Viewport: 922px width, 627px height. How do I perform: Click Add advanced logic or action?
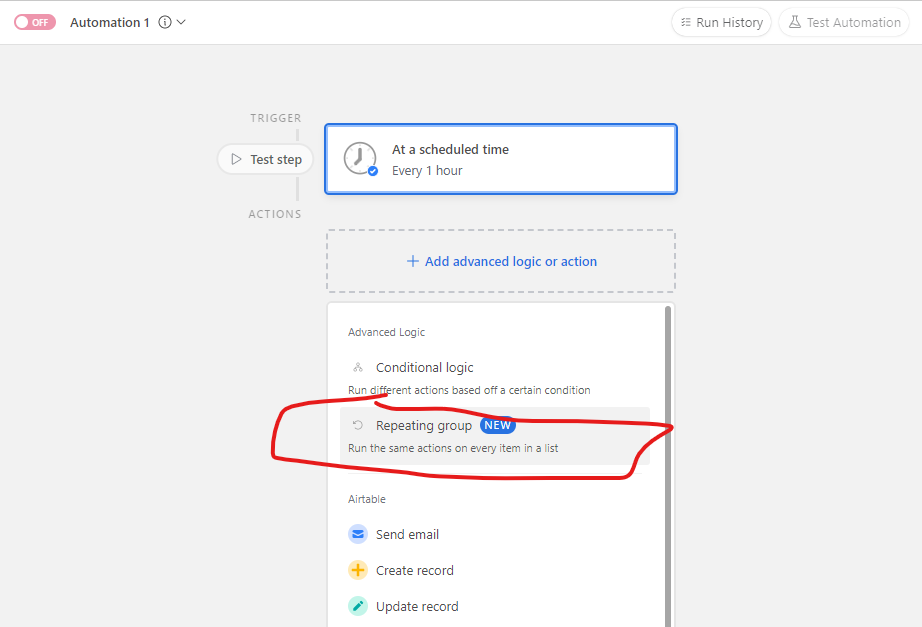click(501, 261)
